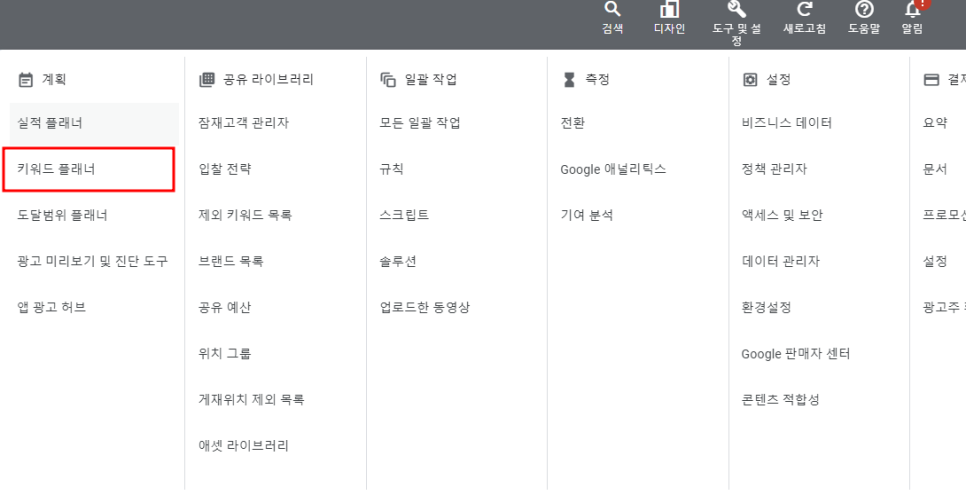The image size is (966, 495).
Task: Open the 도움말 help icon
Action: click(x=863, y=10)
